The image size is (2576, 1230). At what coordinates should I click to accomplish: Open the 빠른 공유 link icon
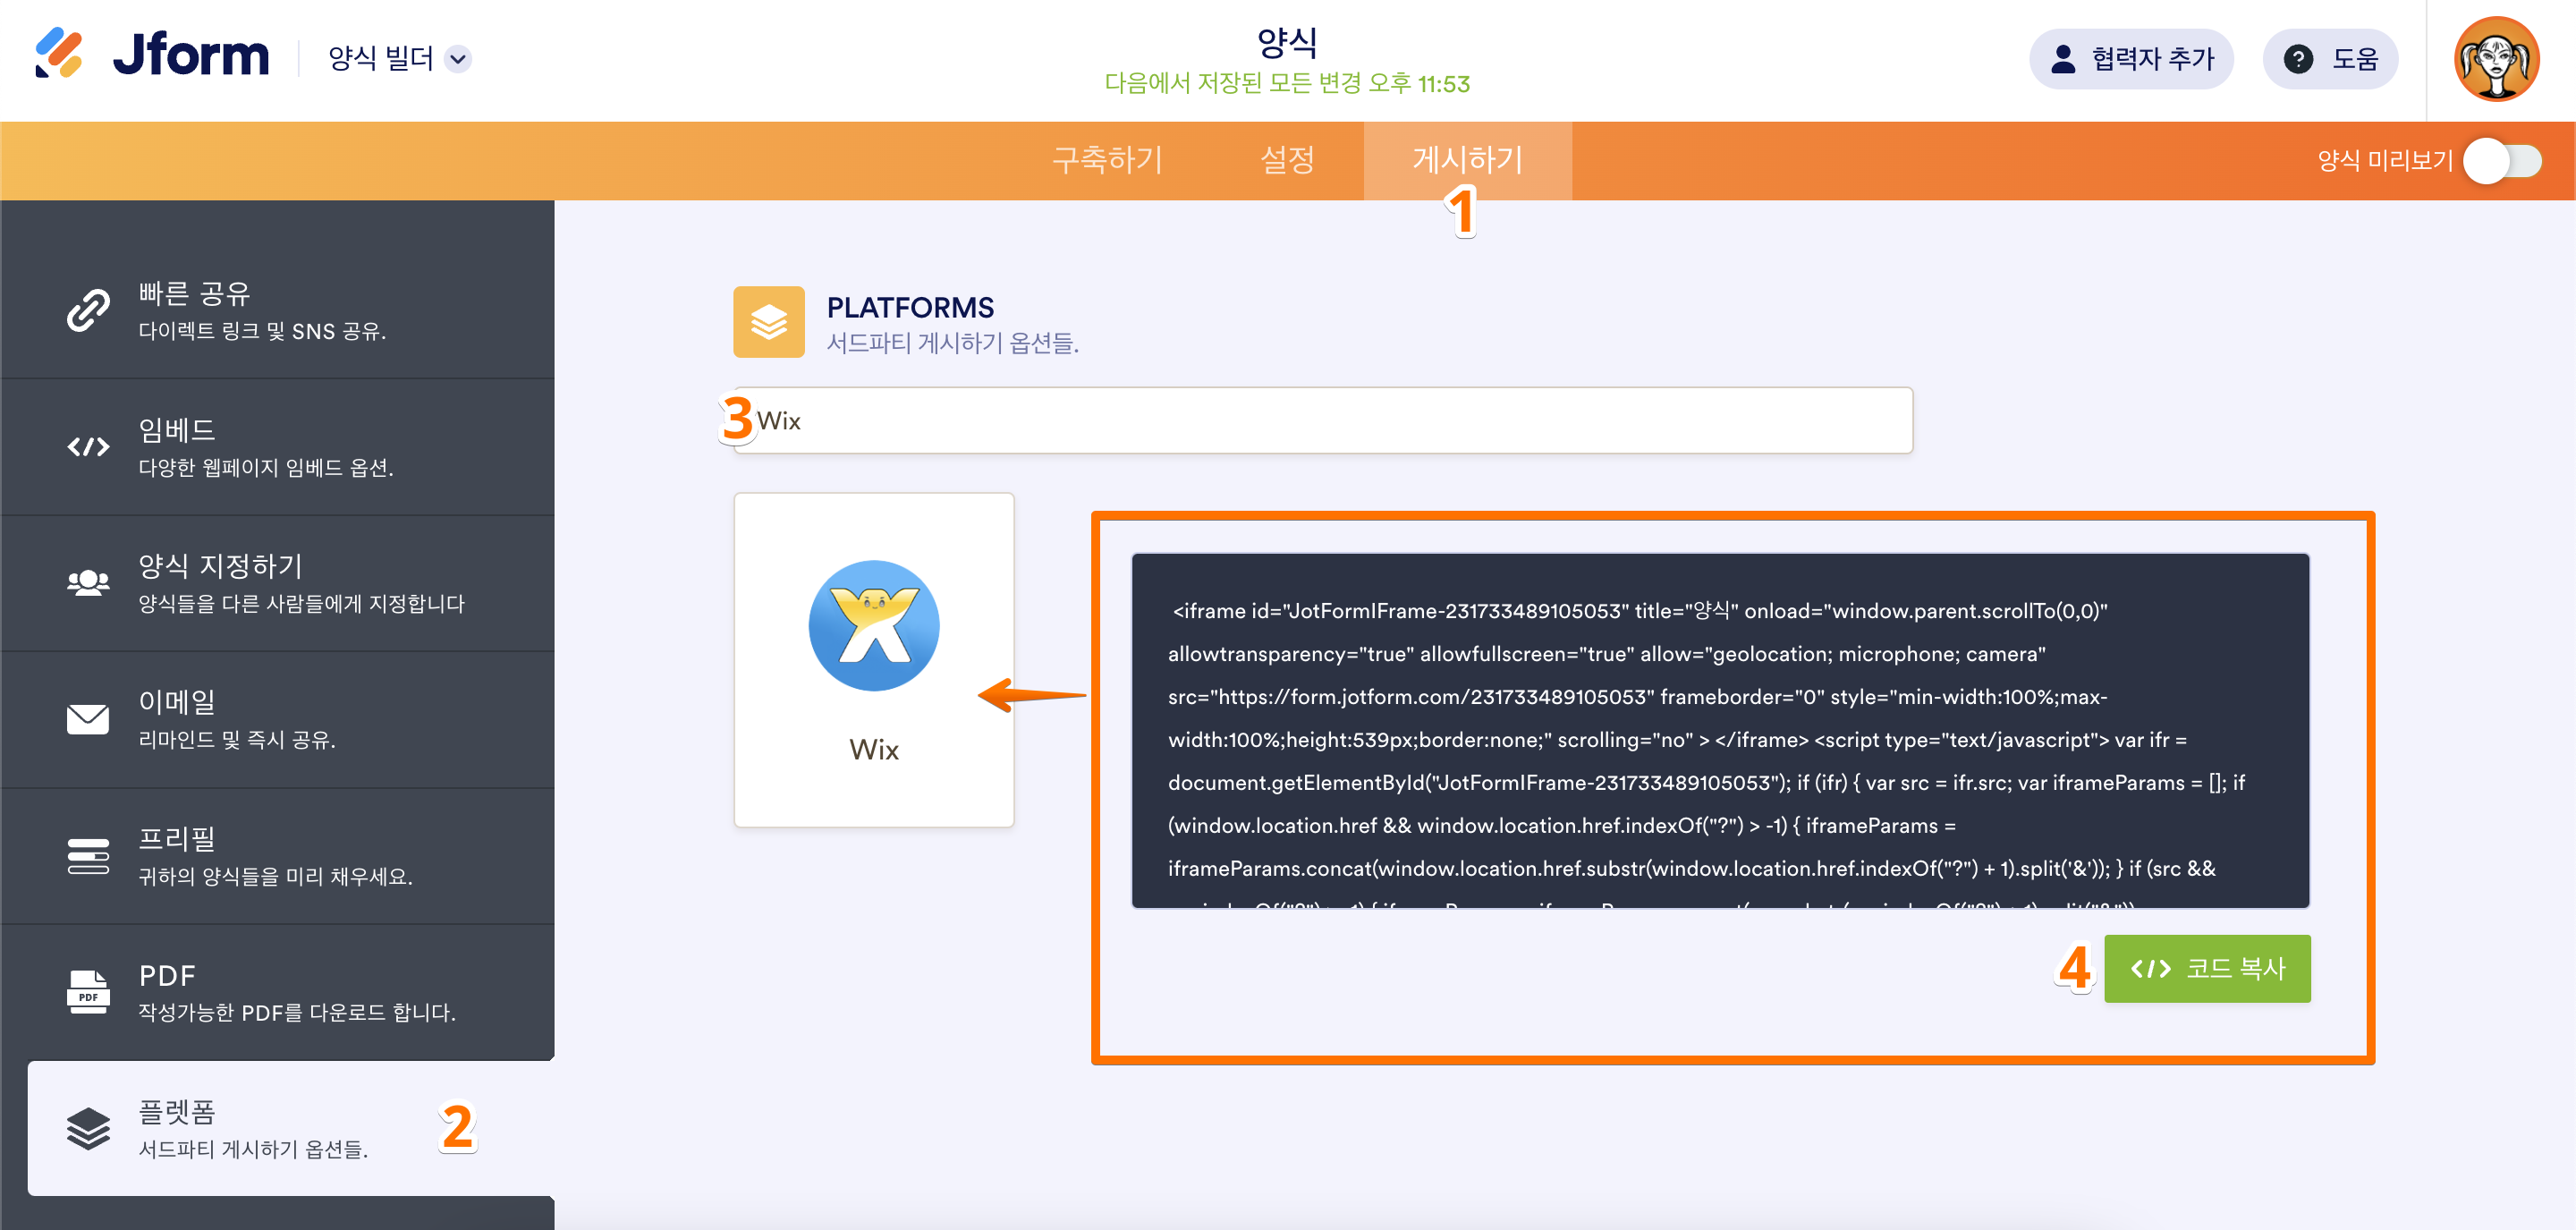(x=88, y=310)
